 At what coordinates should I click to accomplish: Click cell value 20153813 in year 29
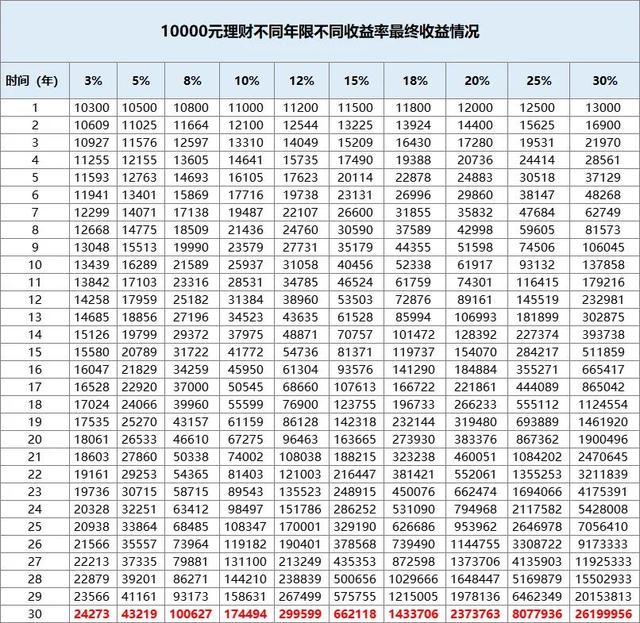pos(603,596)
